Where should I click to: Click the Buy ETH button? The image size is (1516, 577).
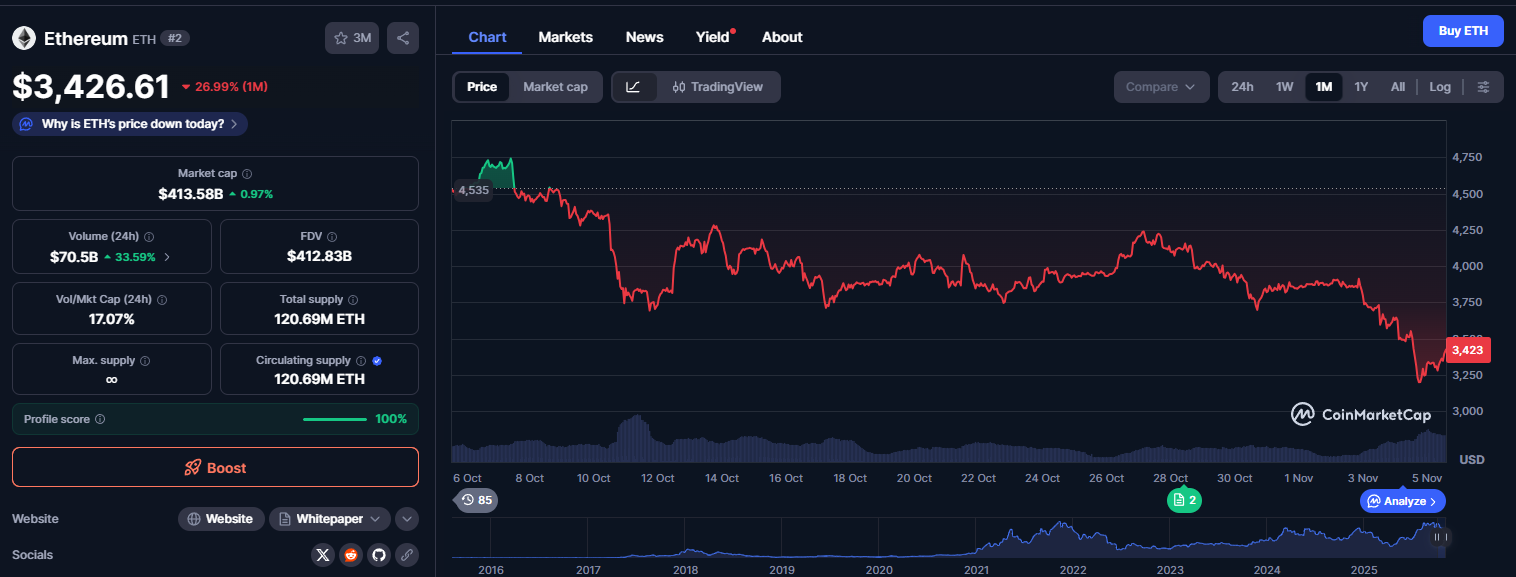pos(1462,31)
